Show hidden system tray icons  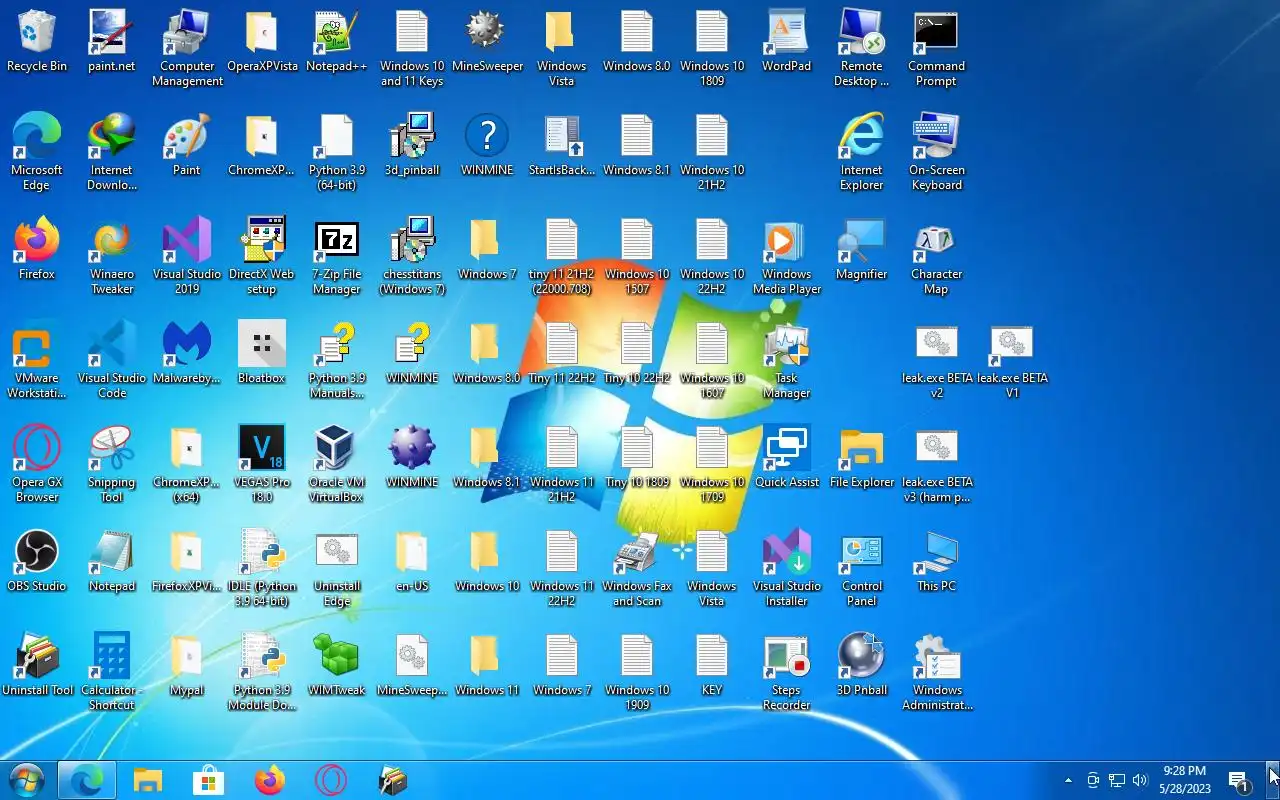(1068, 780)
